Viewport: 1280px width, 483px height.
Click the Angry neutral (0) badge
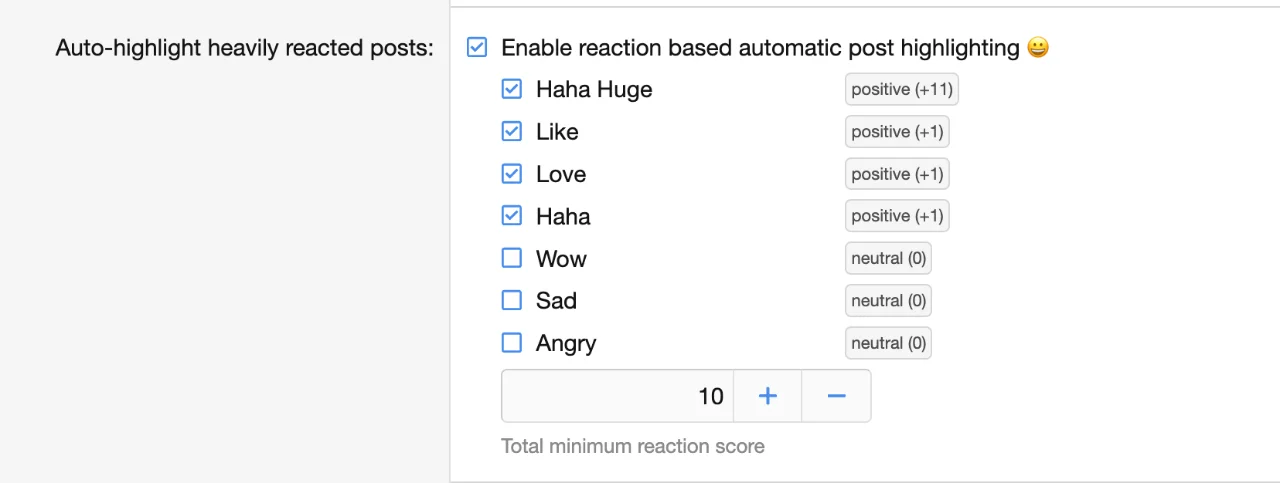point(888,343)
